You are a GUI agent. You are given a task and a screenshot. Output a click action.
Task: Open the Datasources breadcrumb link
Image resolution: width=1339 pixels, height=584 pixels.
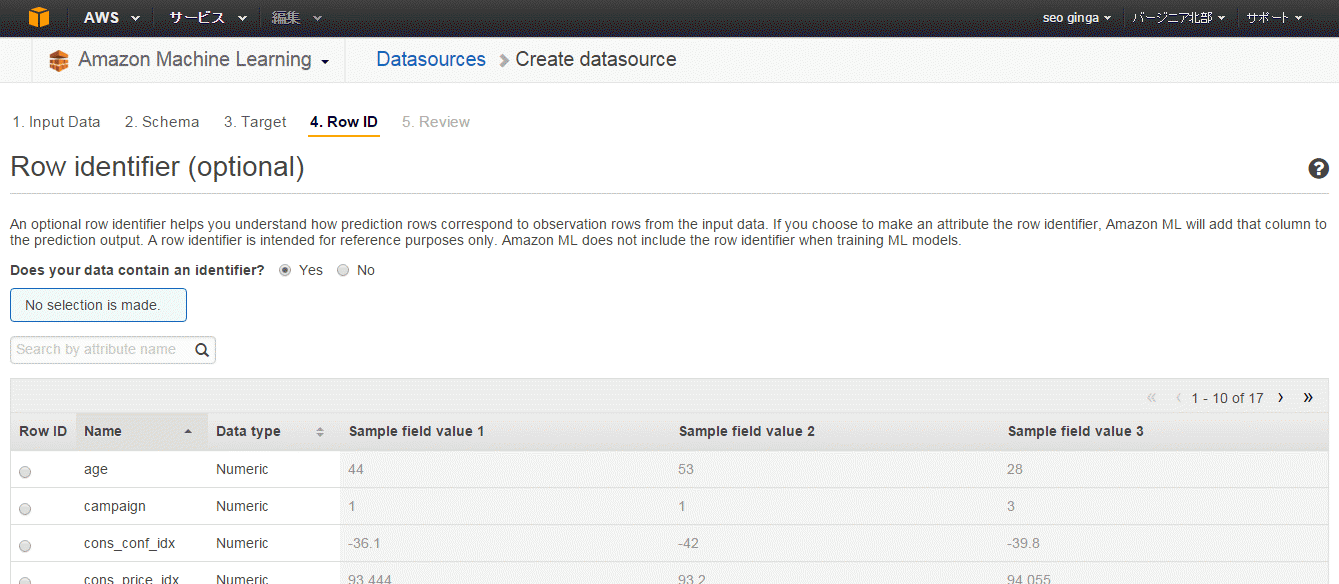click(431, 60)
